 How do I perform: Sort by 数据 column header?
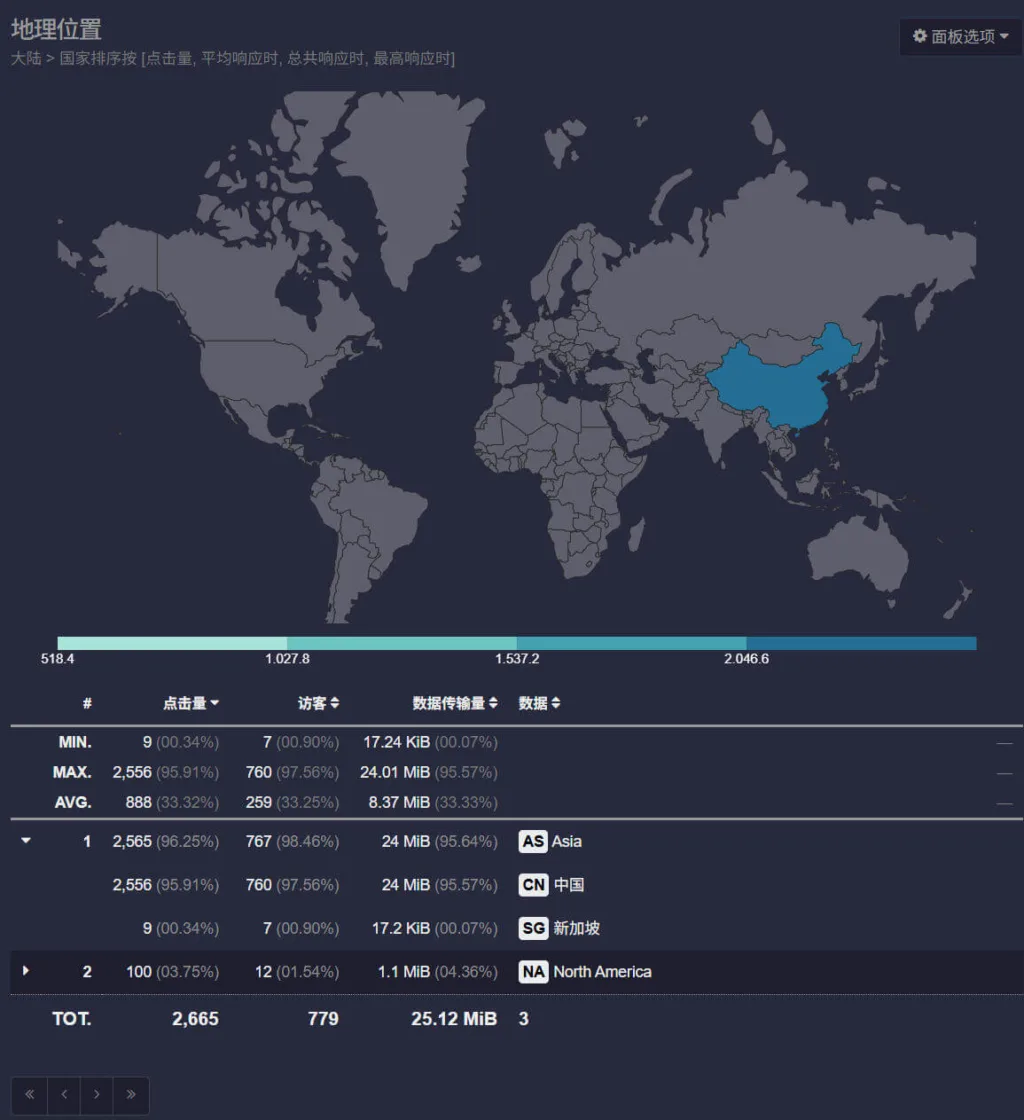(x=539, y=703)
